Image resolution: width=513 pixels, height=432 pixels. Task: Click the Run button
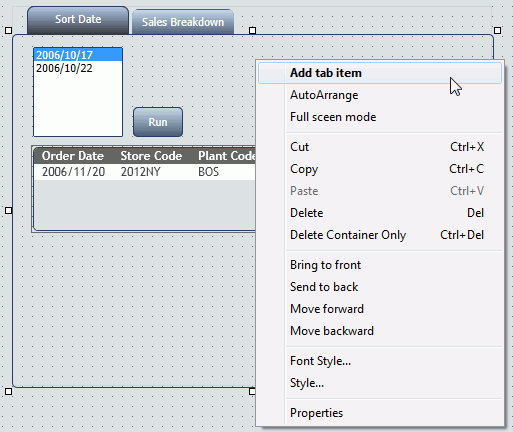point(158,122)
